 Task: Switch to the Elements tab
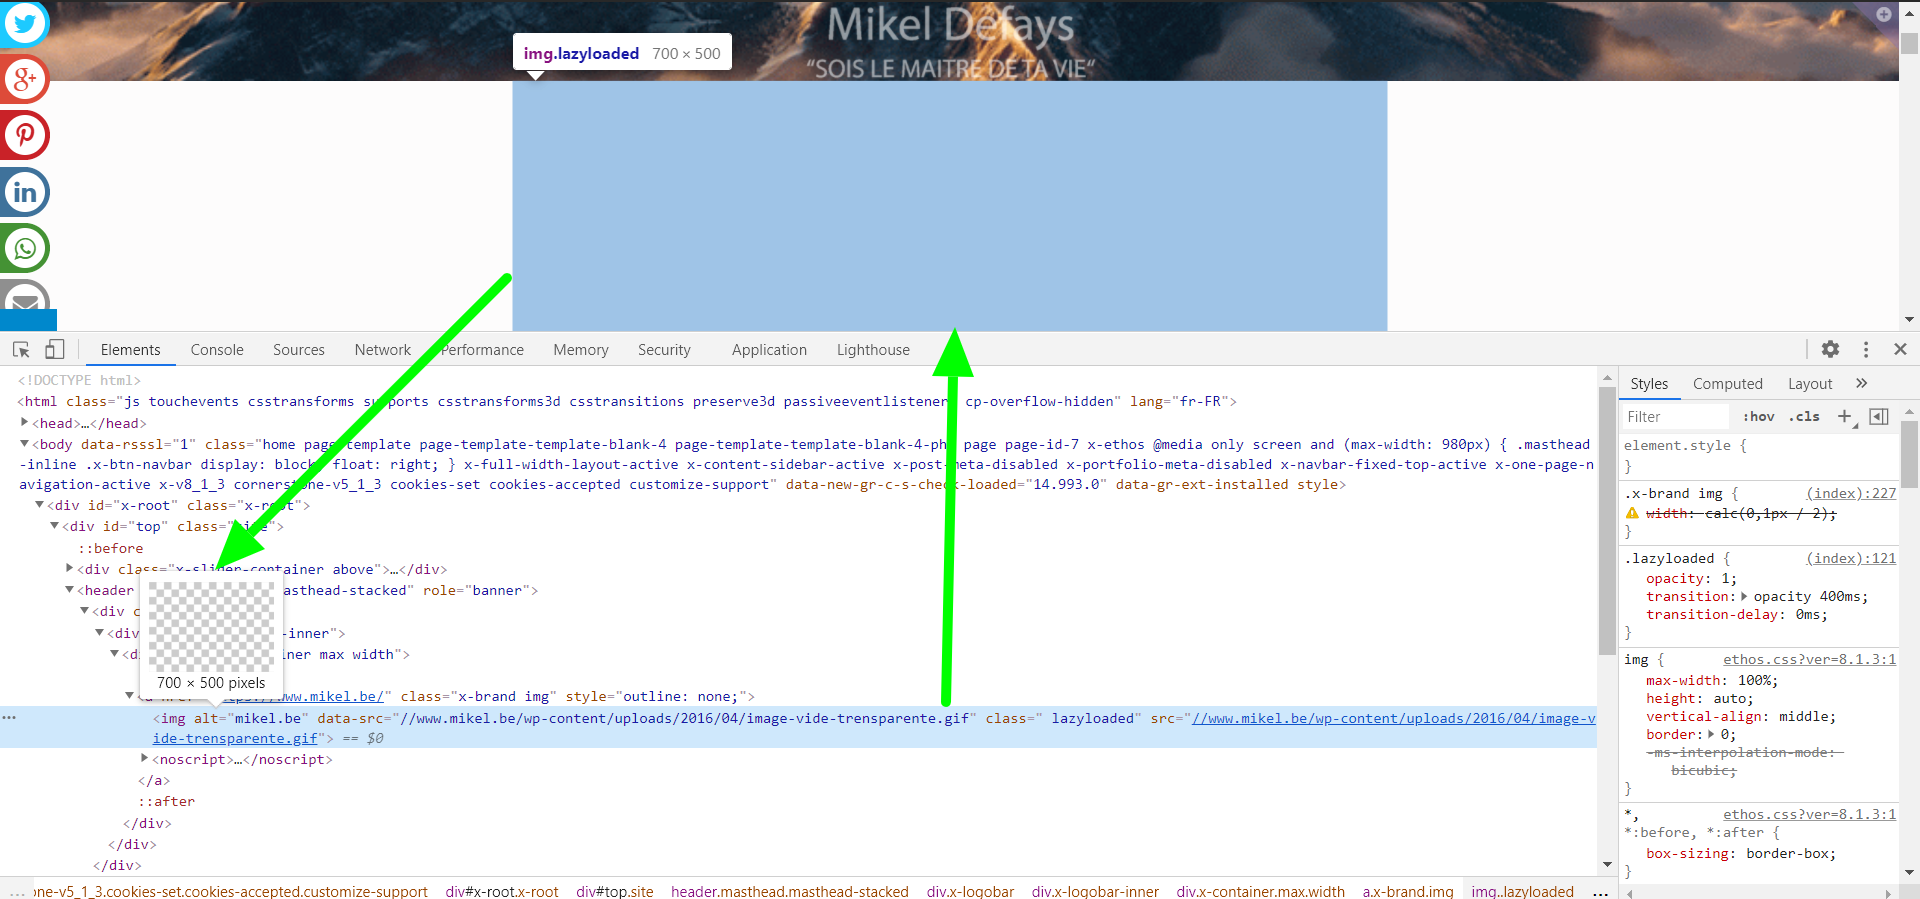coord(130,350)
